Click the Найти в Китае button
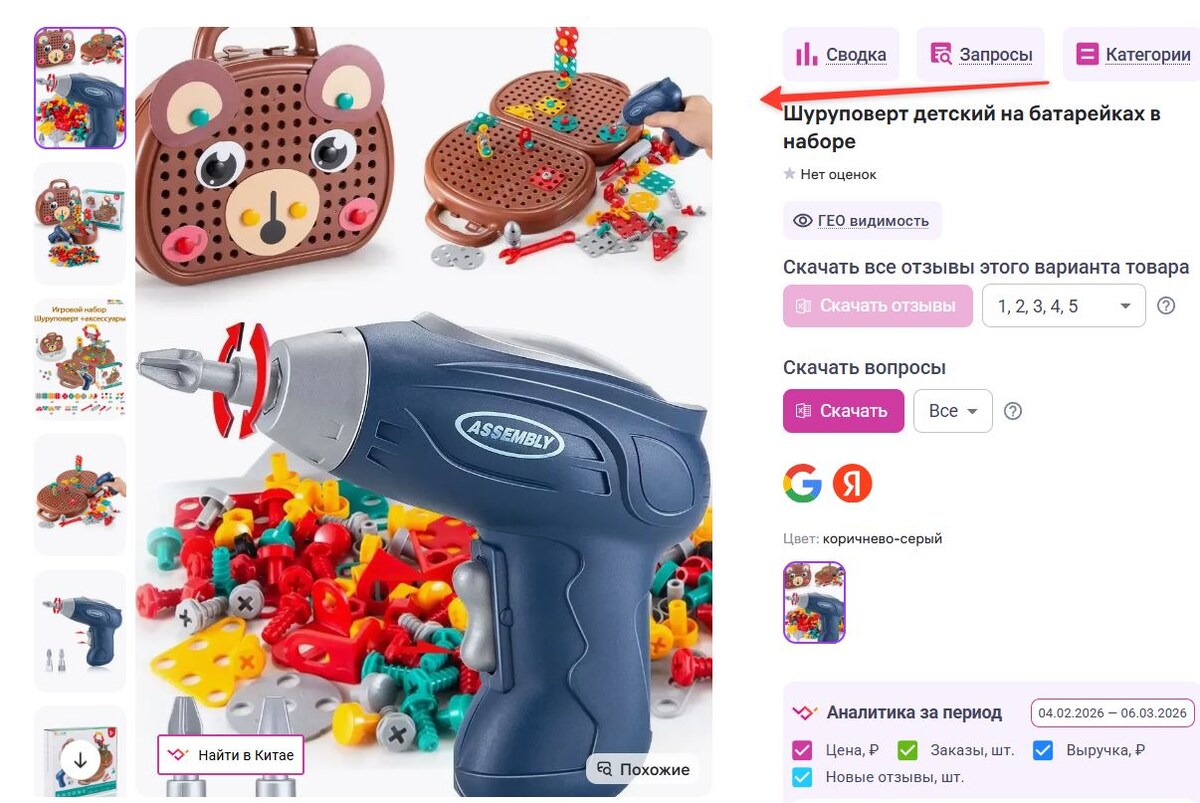Viewport: 1200px width, 803px height. tap(230, 755)
